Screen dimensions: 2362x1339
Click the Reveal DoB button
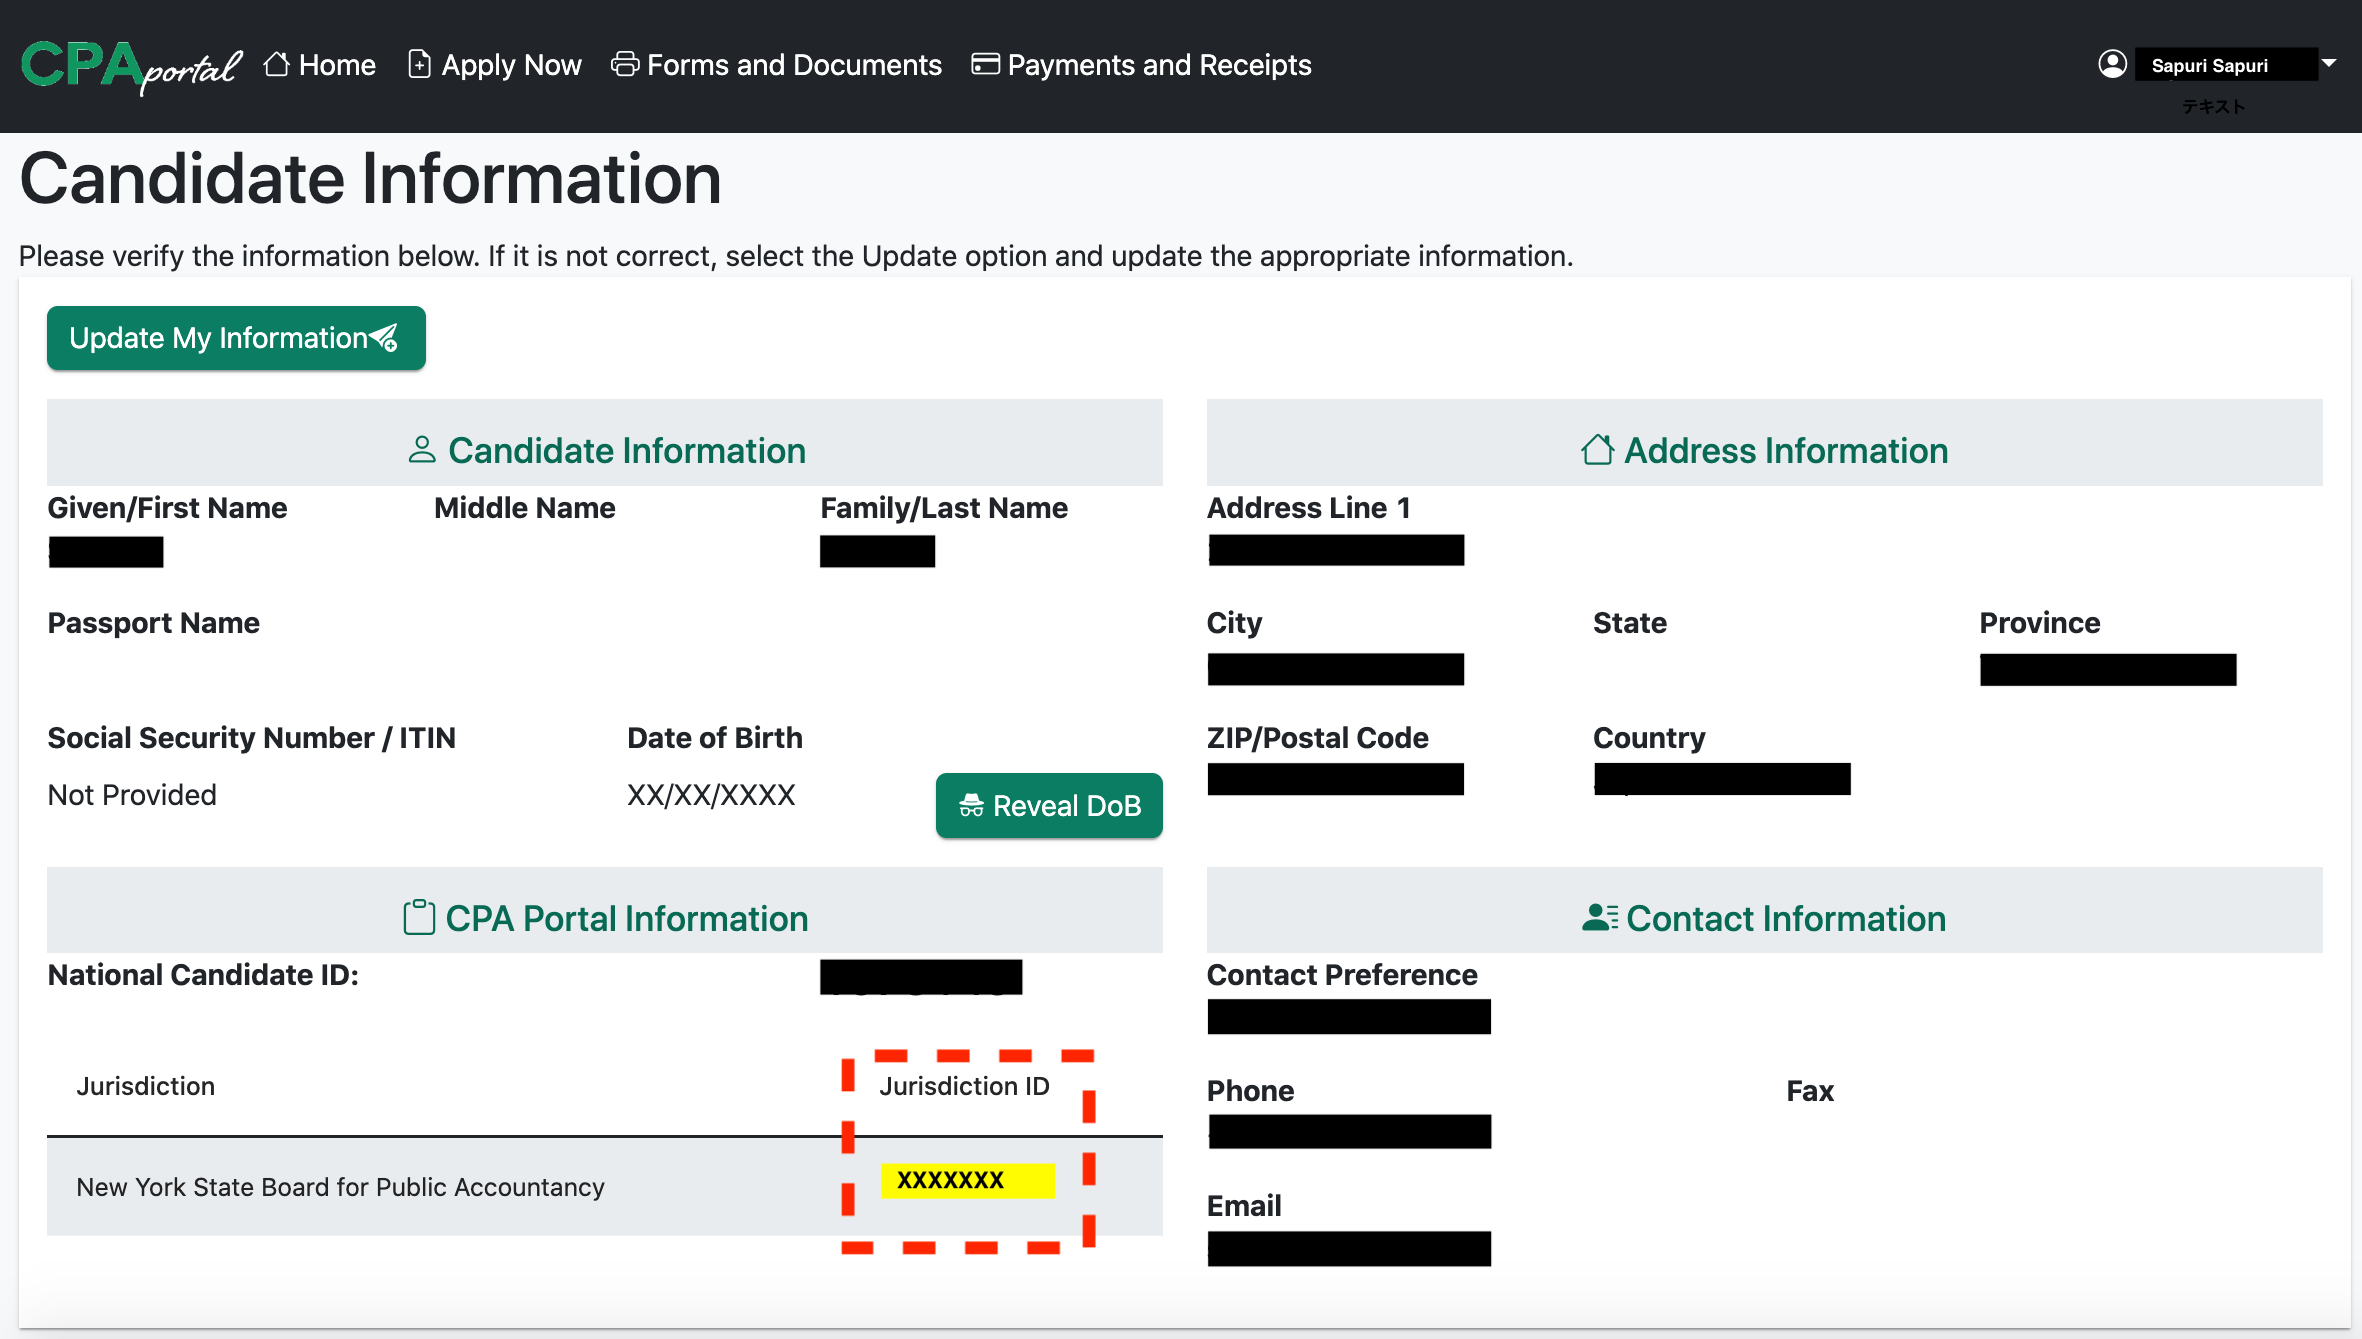click(x=1049, y=806)
